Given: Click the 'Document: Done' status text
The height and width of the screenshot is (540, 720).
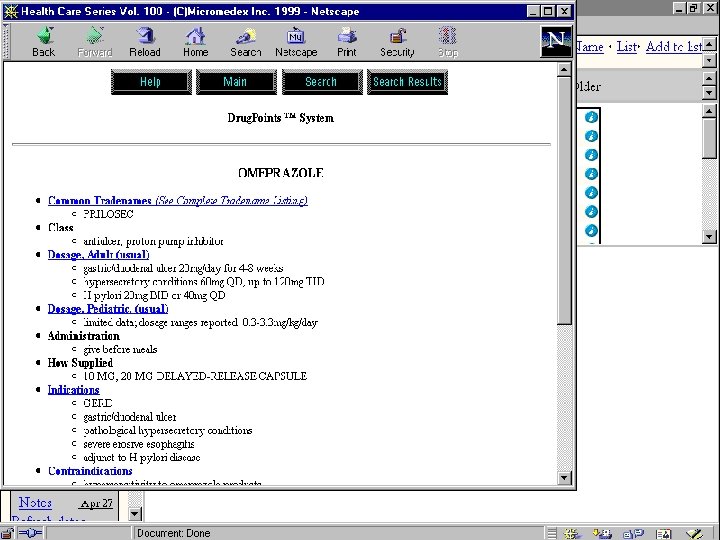Looking at the screenshot, I should click(174, 533).
